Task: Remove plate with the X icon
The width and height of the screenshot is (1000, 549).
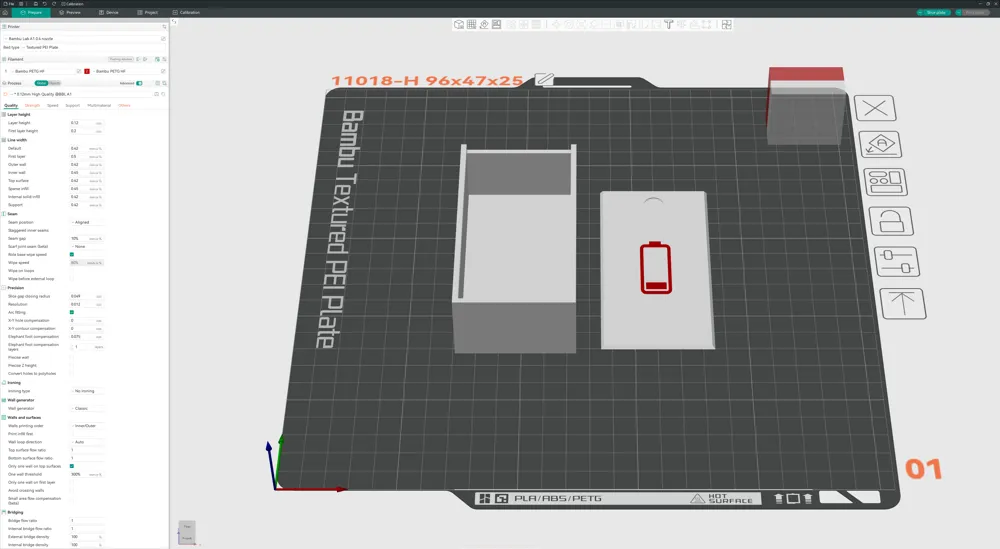Action: pos(875,108)
